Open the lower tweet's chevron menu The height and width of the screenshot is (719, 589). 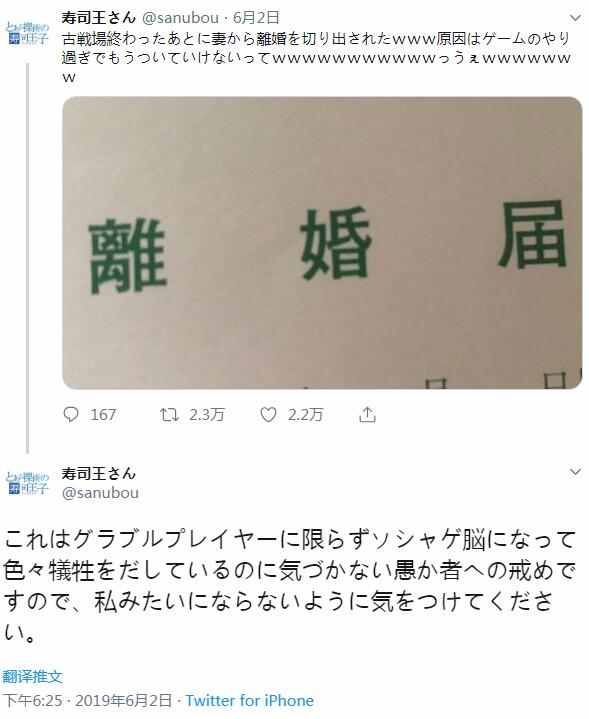575,472
